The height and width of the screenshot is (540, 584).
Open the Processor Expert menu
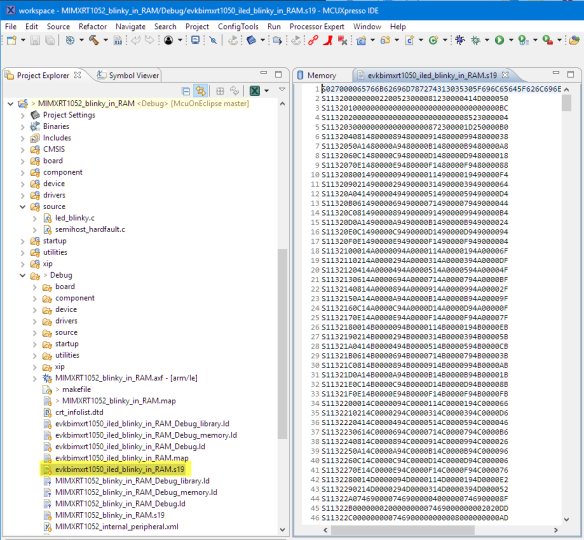[x=317, y=26]
